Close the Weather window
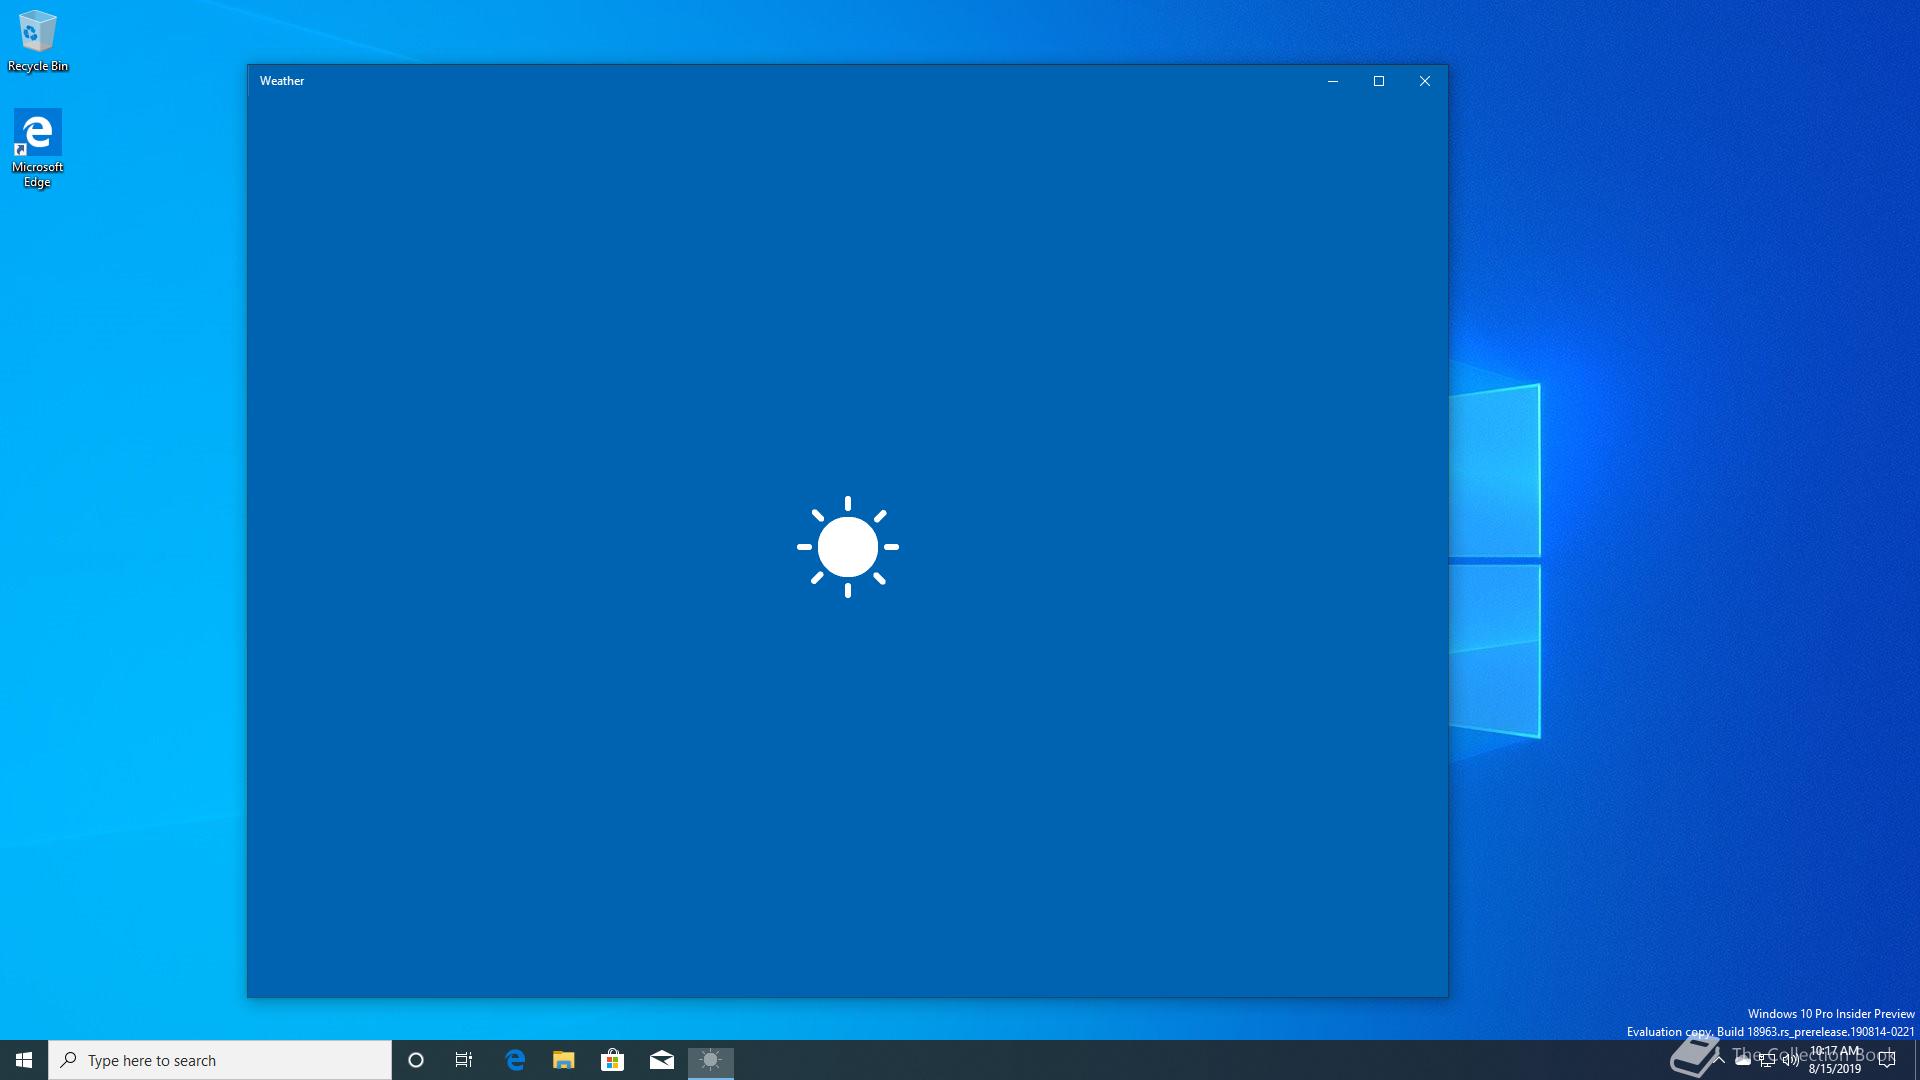1920x1080 pixels. coord(1425,81)
